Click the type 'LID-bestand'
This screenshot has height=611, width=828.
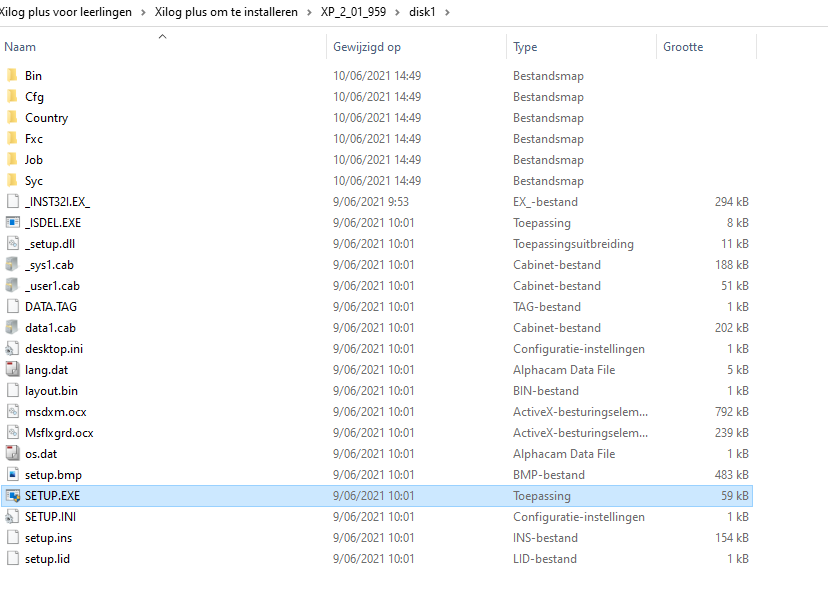544,559
